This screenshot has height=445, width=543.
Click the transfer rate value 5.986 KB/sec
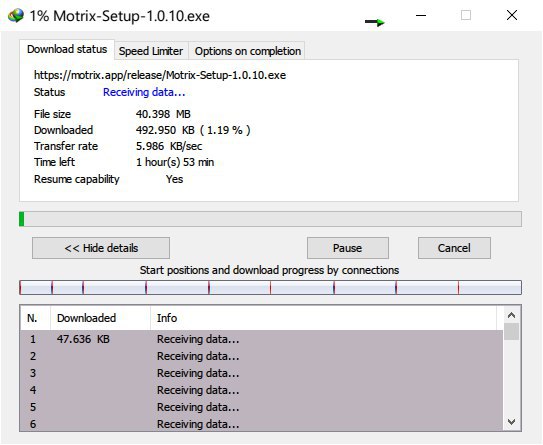169,146
